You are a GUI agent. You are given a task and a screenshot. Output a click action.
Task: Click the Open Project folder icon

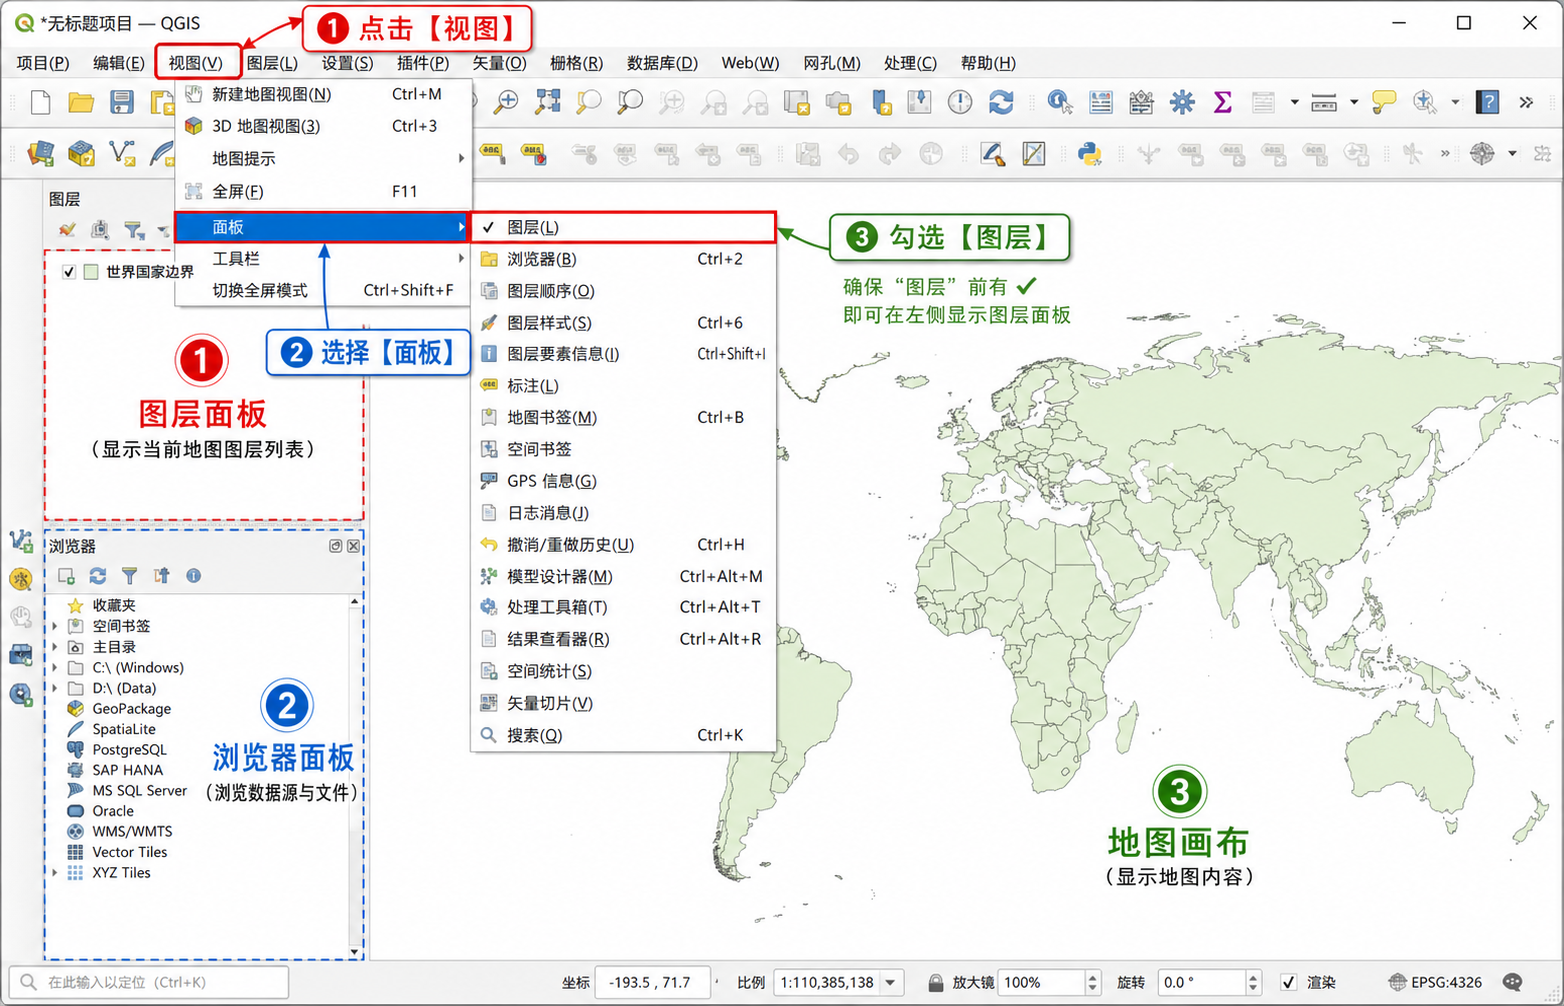pyautogui.click(x=81, y=102)
